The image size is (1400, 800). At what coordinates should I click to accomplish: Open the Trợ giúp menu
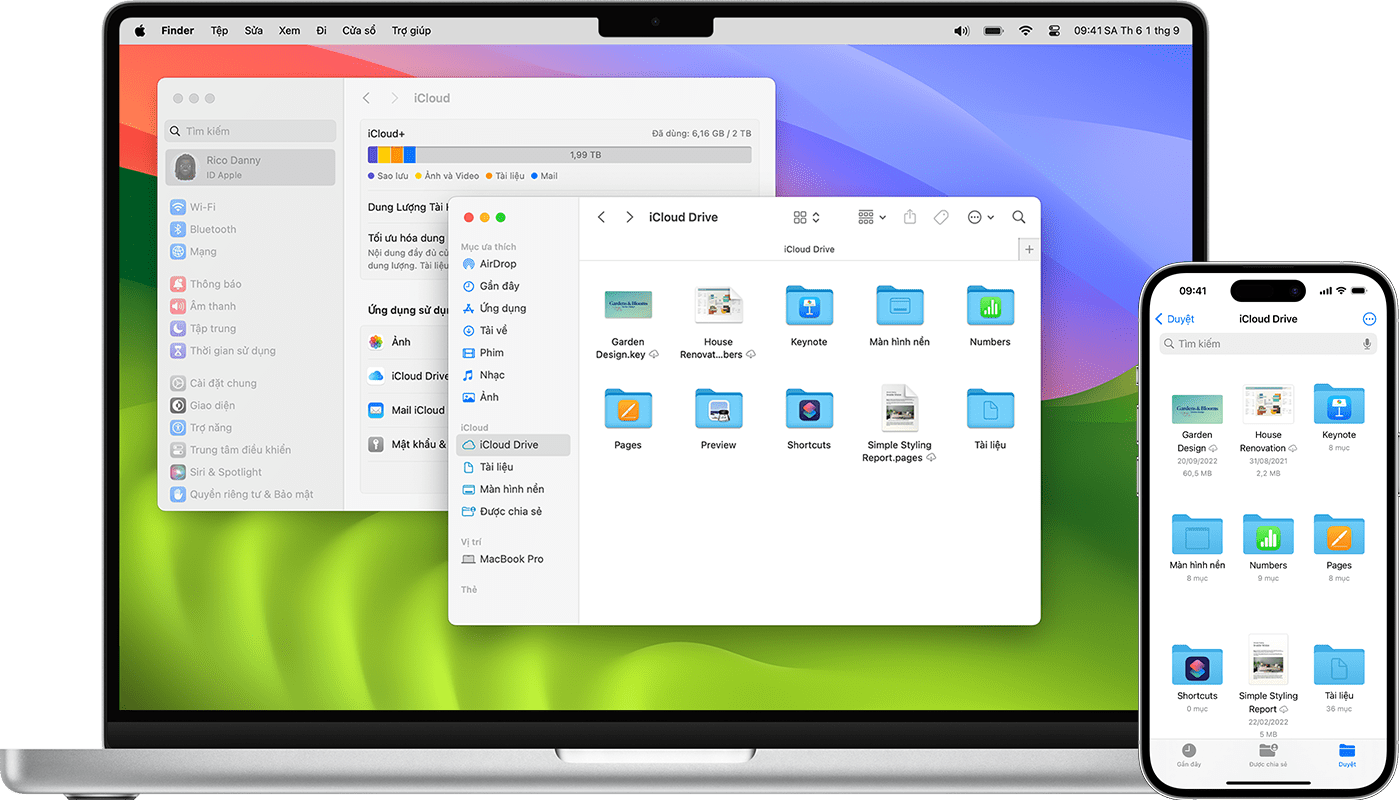click(411, 31)
